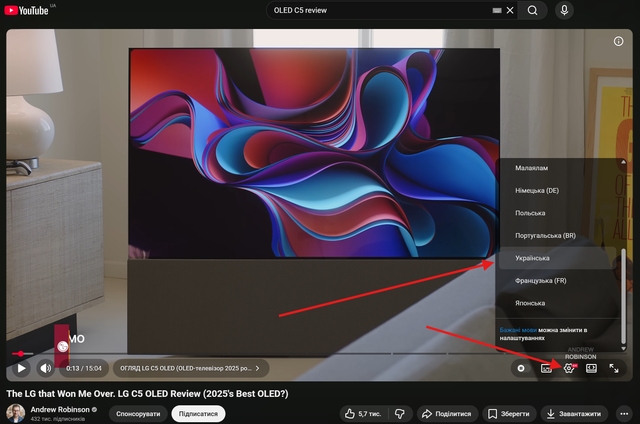Screen dimensions: 640x424
Task: Open Andrew Robinson channel avatar
Action: 16,413
